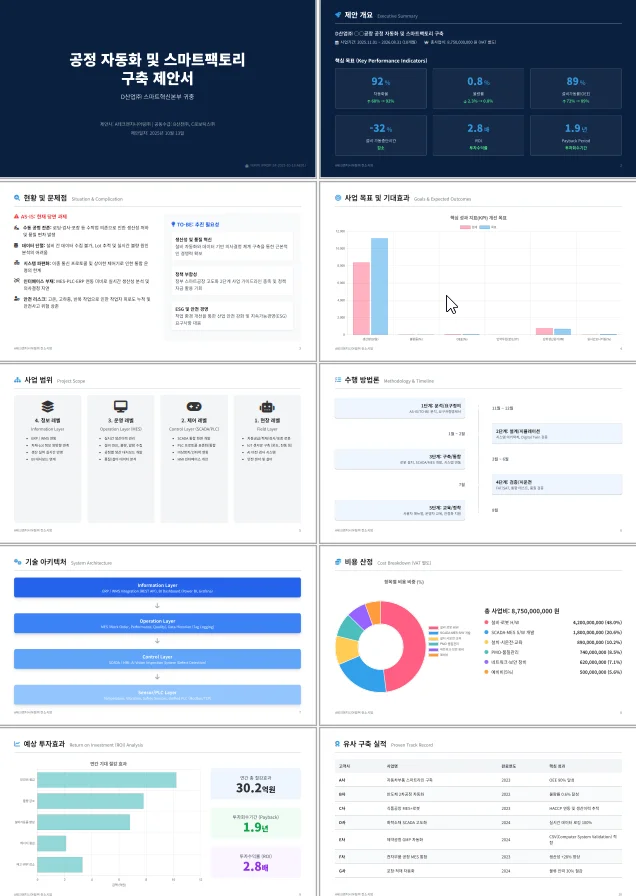This screenshot has width=636, height=896.
Task: Click the bullet icon before 인터페이스 부재
Action: [17, 281]
